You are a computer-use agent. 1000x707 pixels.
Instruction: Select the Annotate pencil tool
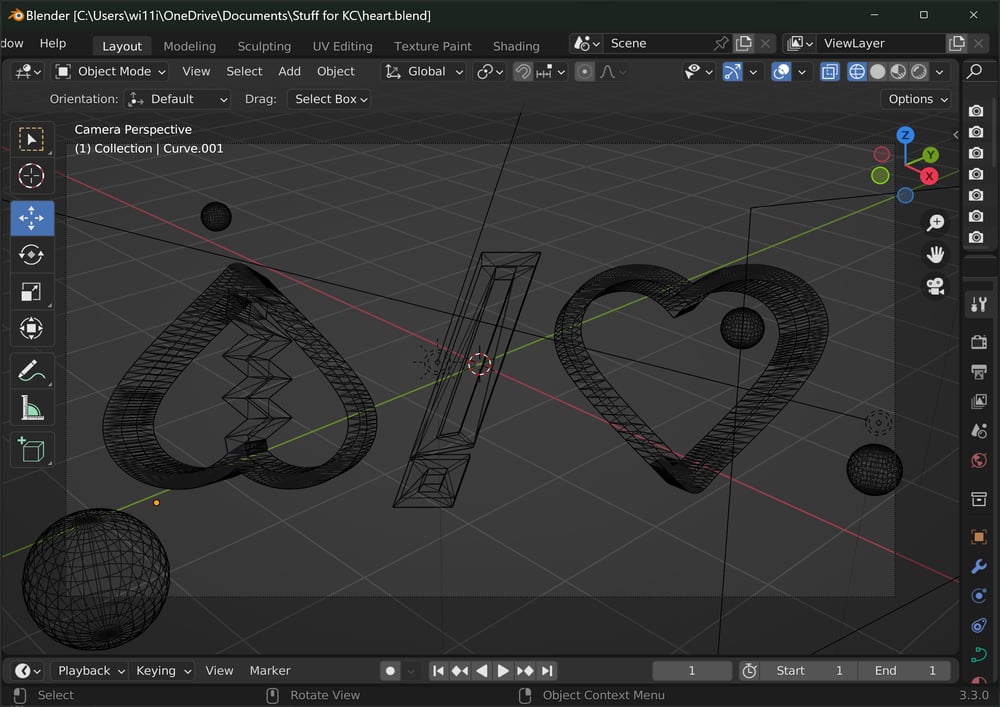(31, 371)
